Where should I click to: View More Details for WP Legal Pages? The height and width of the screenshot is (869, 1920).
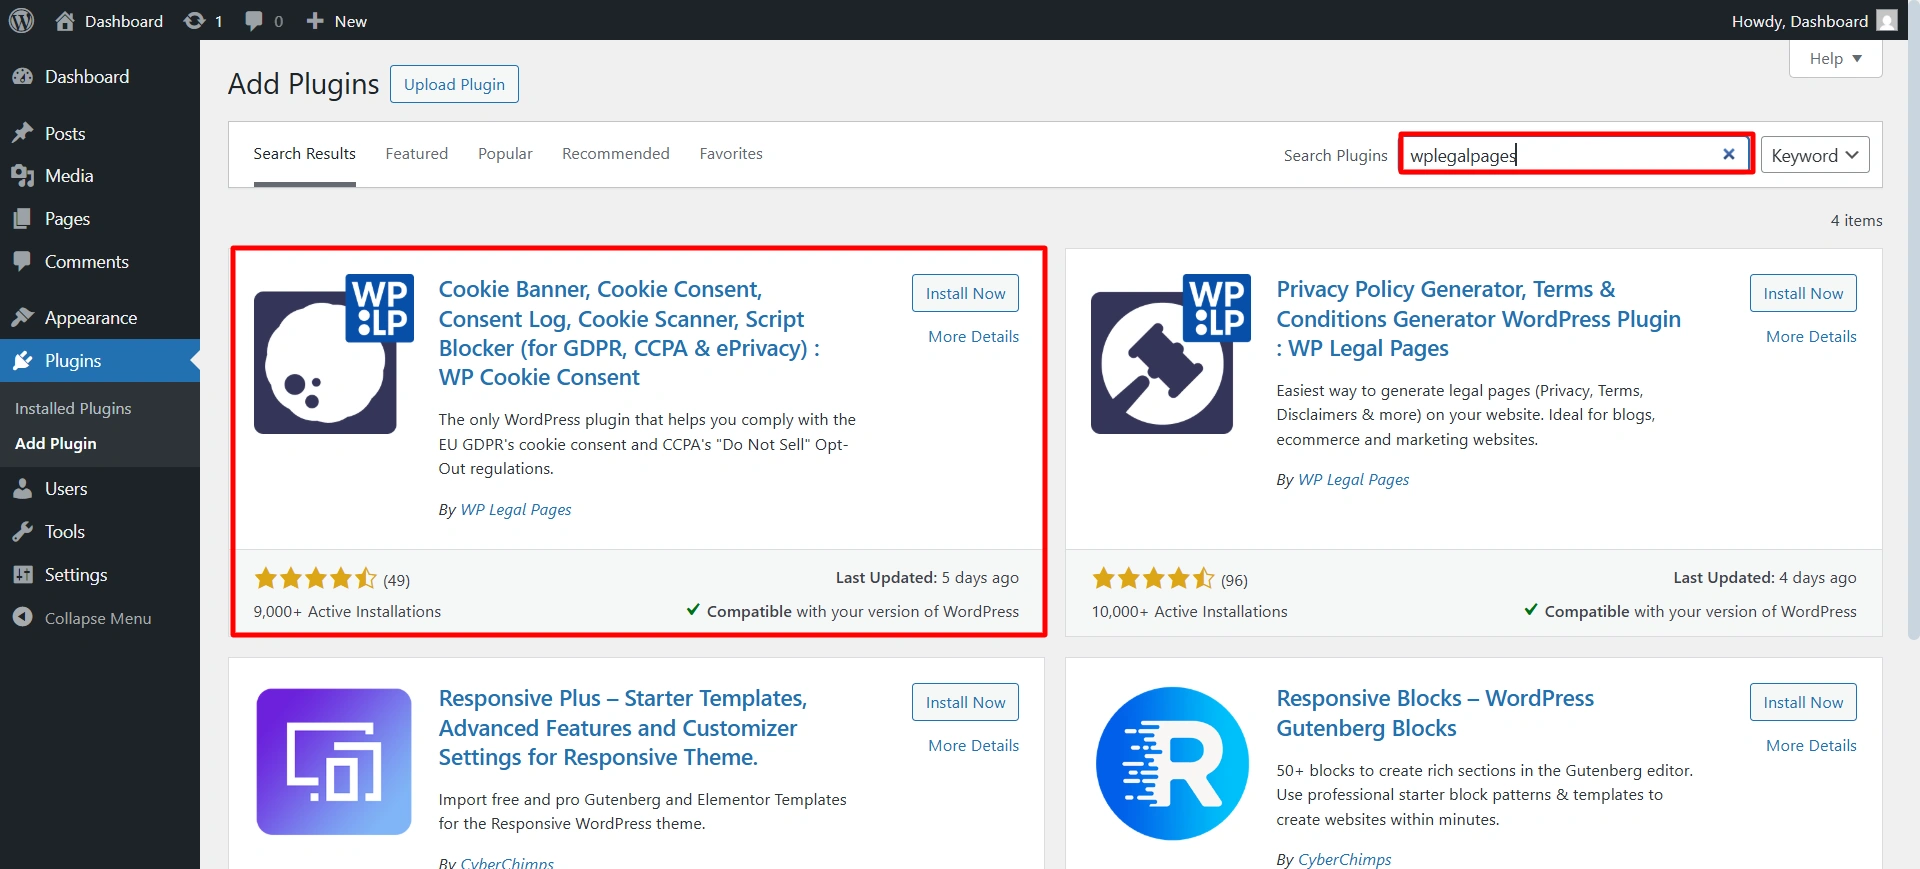pyautogui.click(x=1811, y=337)
